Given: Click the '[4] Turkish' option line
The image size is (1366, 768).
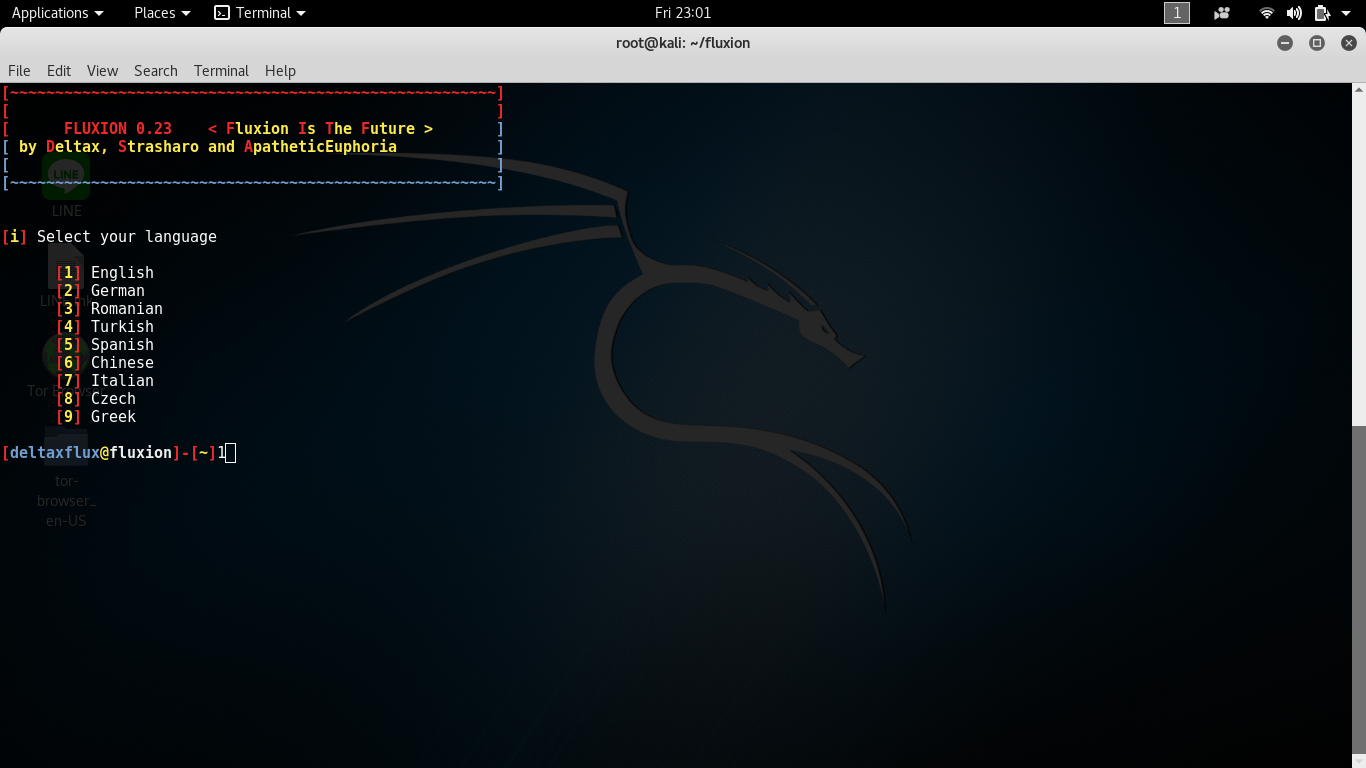Looking at the screenshot, I should click(105, 327).
